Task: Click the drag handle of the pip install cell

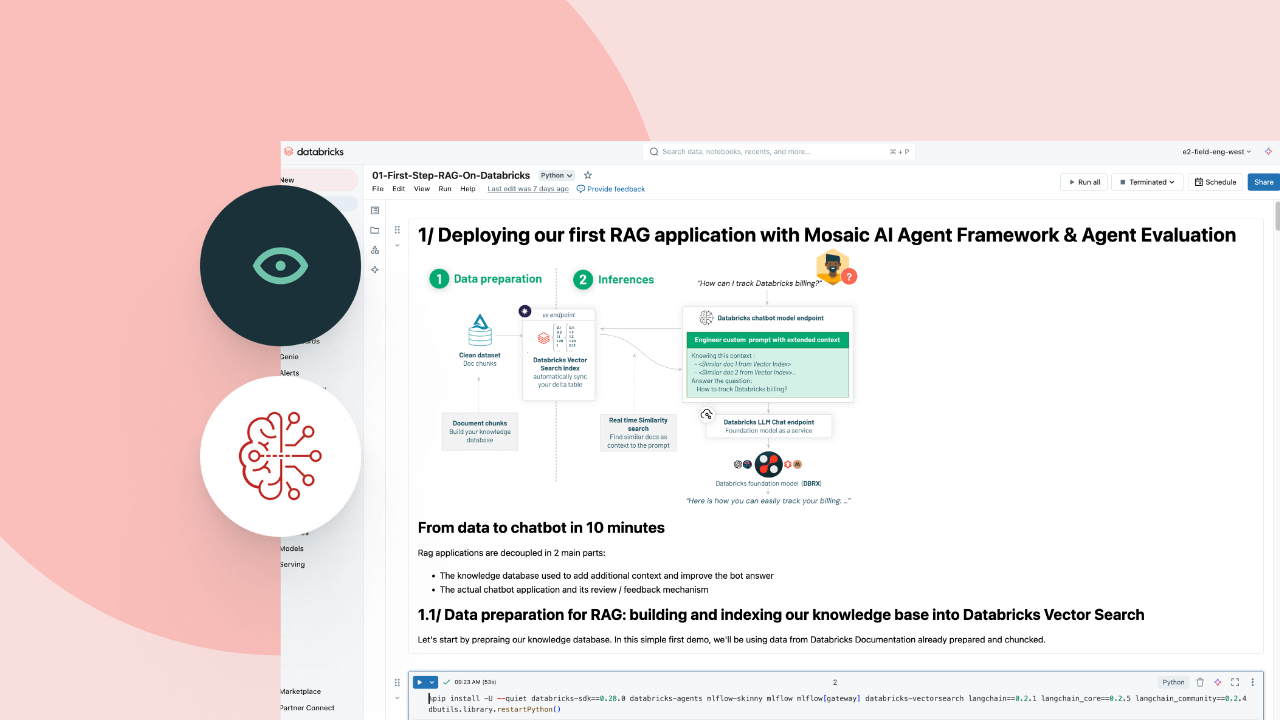Action: [397, 682]
